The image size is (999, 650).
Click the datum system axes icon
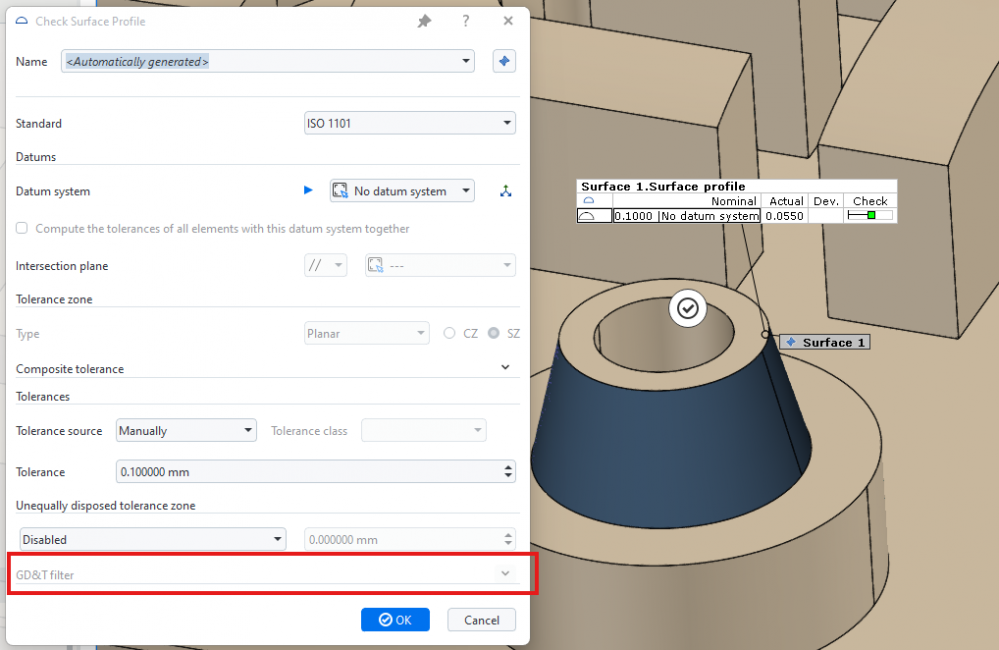506,191
